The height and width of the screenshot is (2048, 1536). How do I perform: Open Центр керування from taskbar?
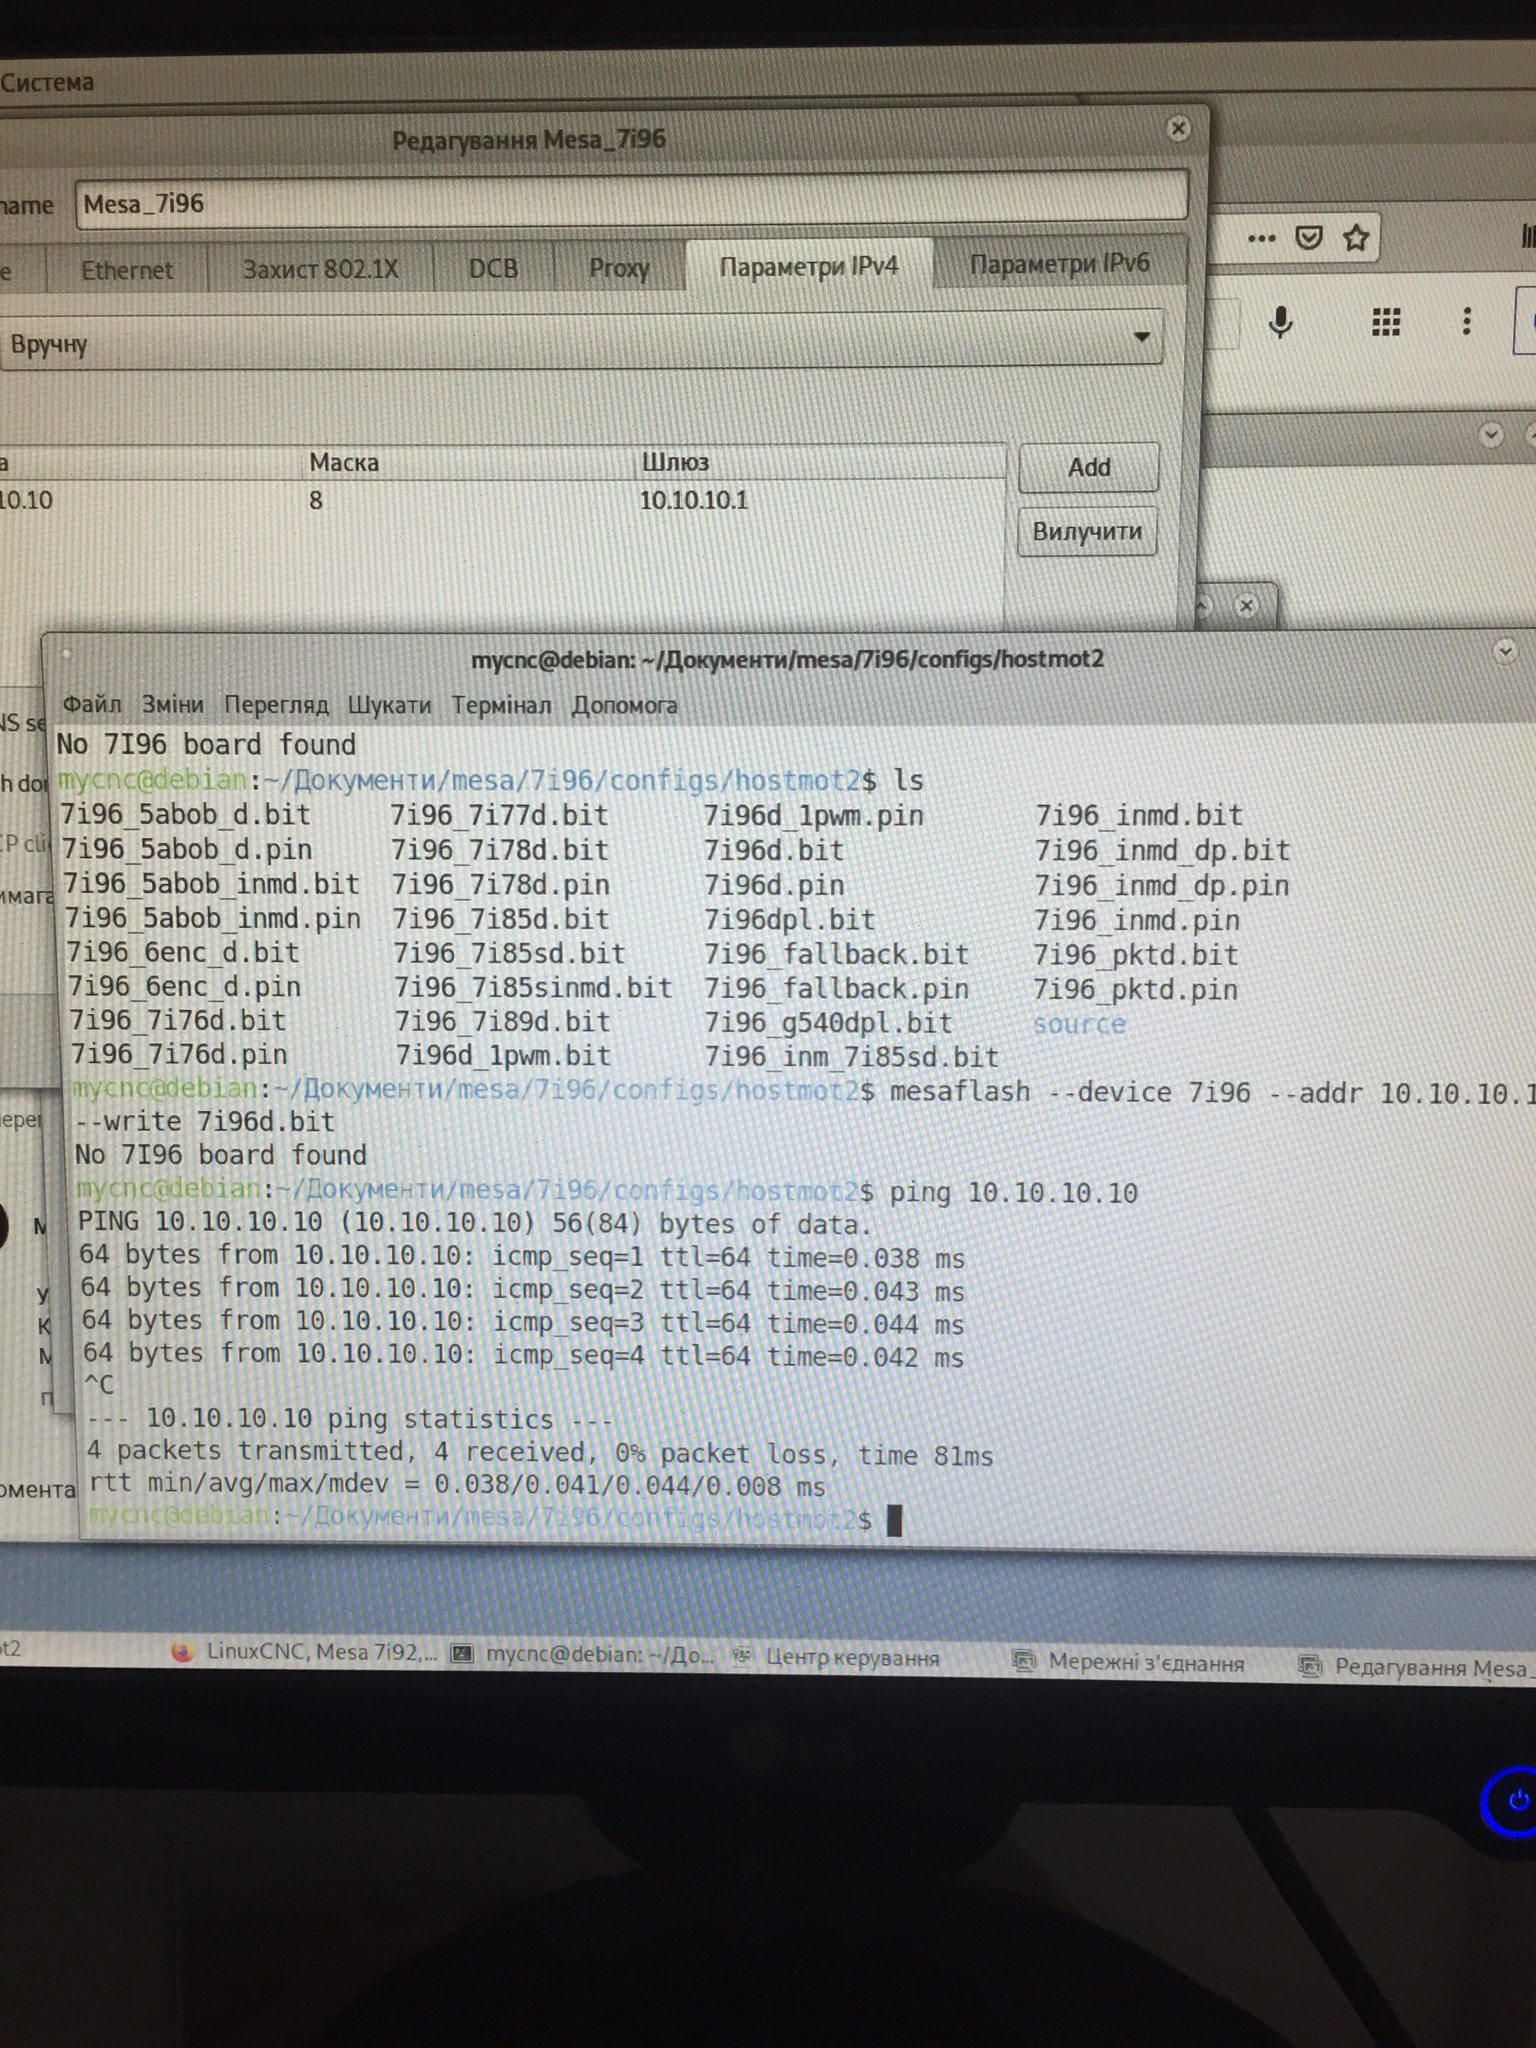pyautogui.click(x=836, y=1658)
